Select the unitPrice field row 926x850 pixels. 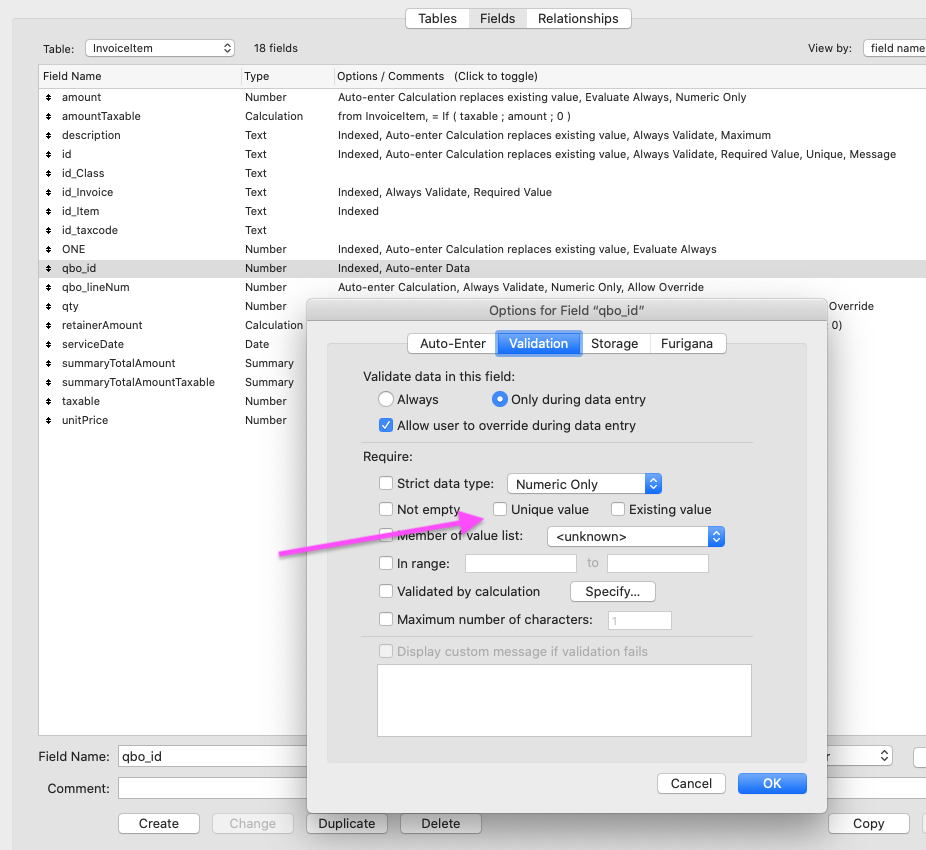(172, 420)
